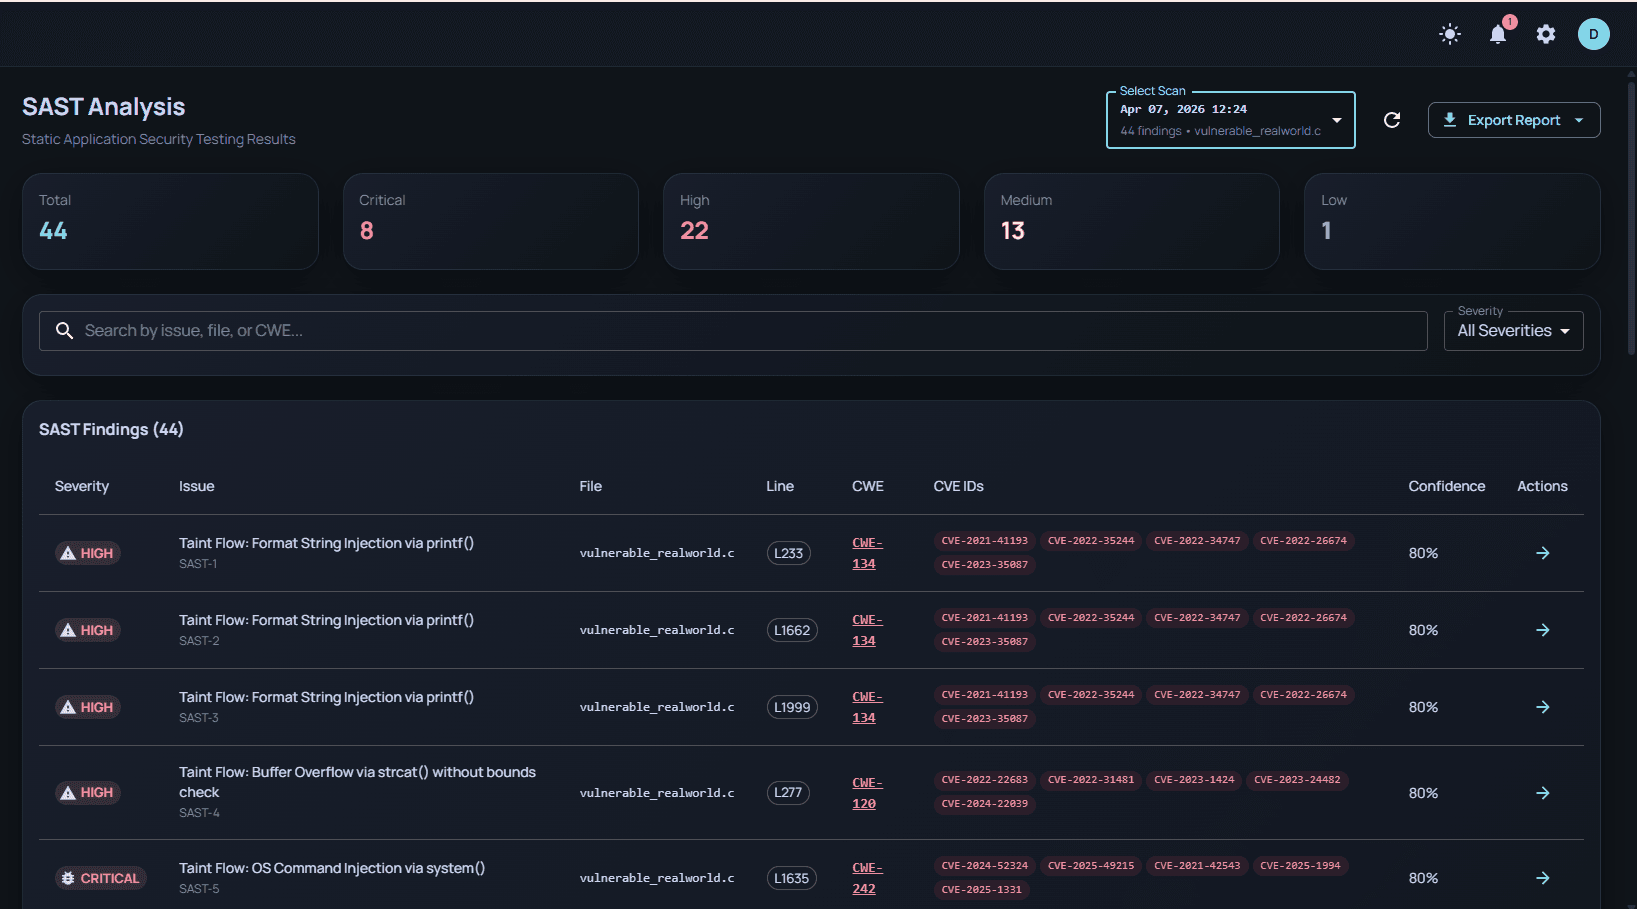
Task: Click the download icon on Export Report
Action: pyautogui.click(x=1450, y=119)
